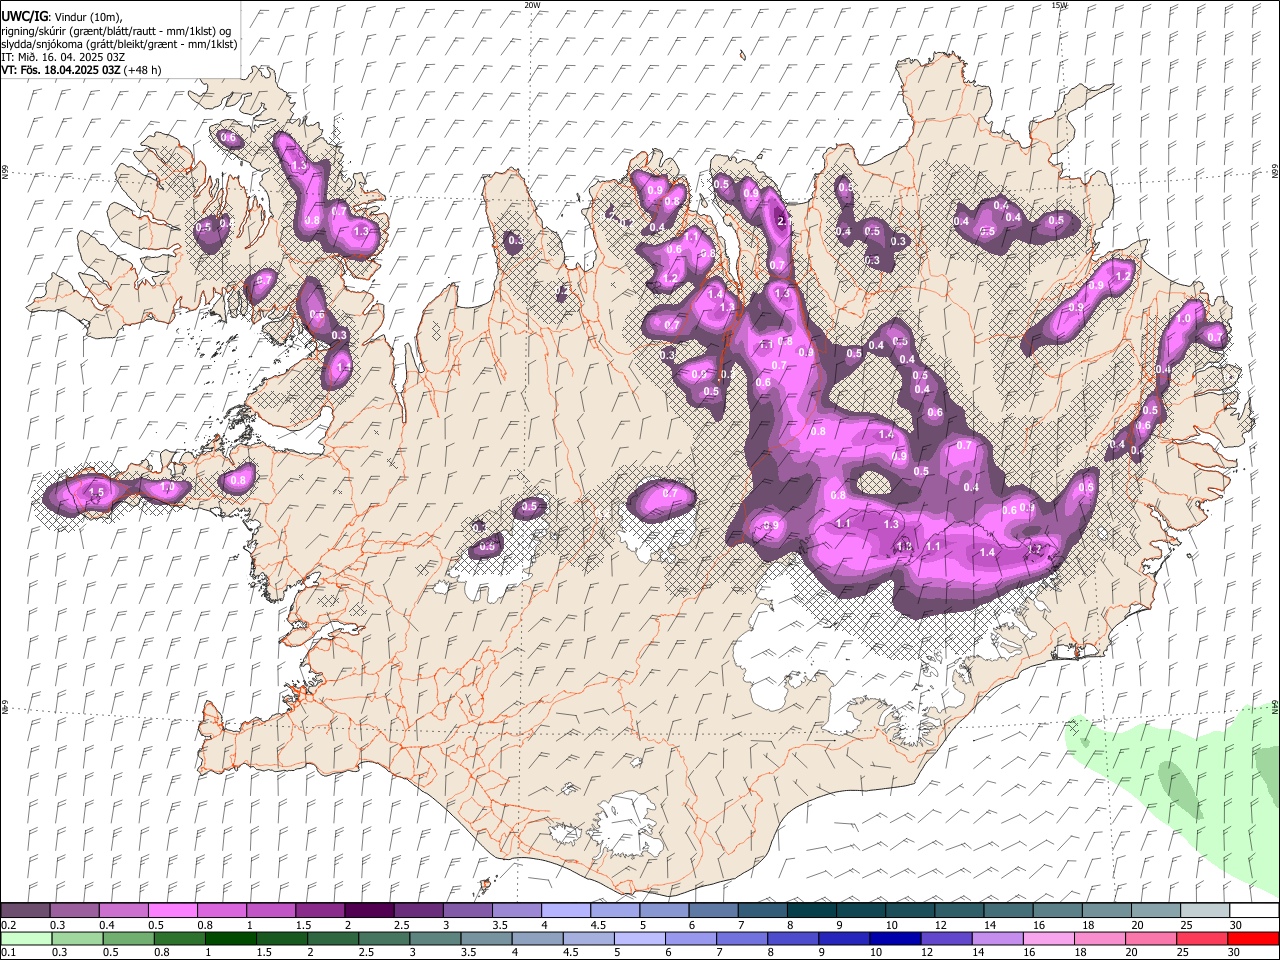Click the "1.5" snowfall value on the Snæfellsnes peninsula
The height and width of the screenshot is (960, 1280).
[x=97, y=493]
